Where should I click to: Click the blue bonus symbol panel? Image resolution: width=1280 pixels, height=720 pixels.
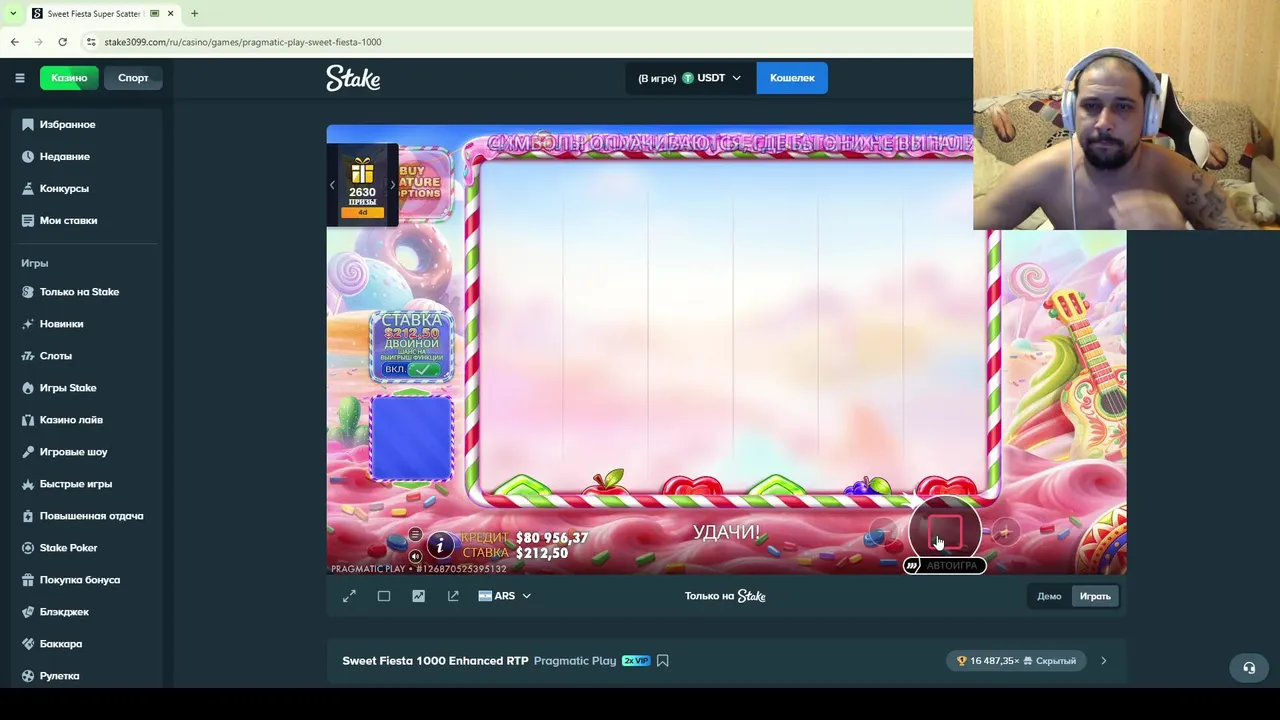(412, 438)
